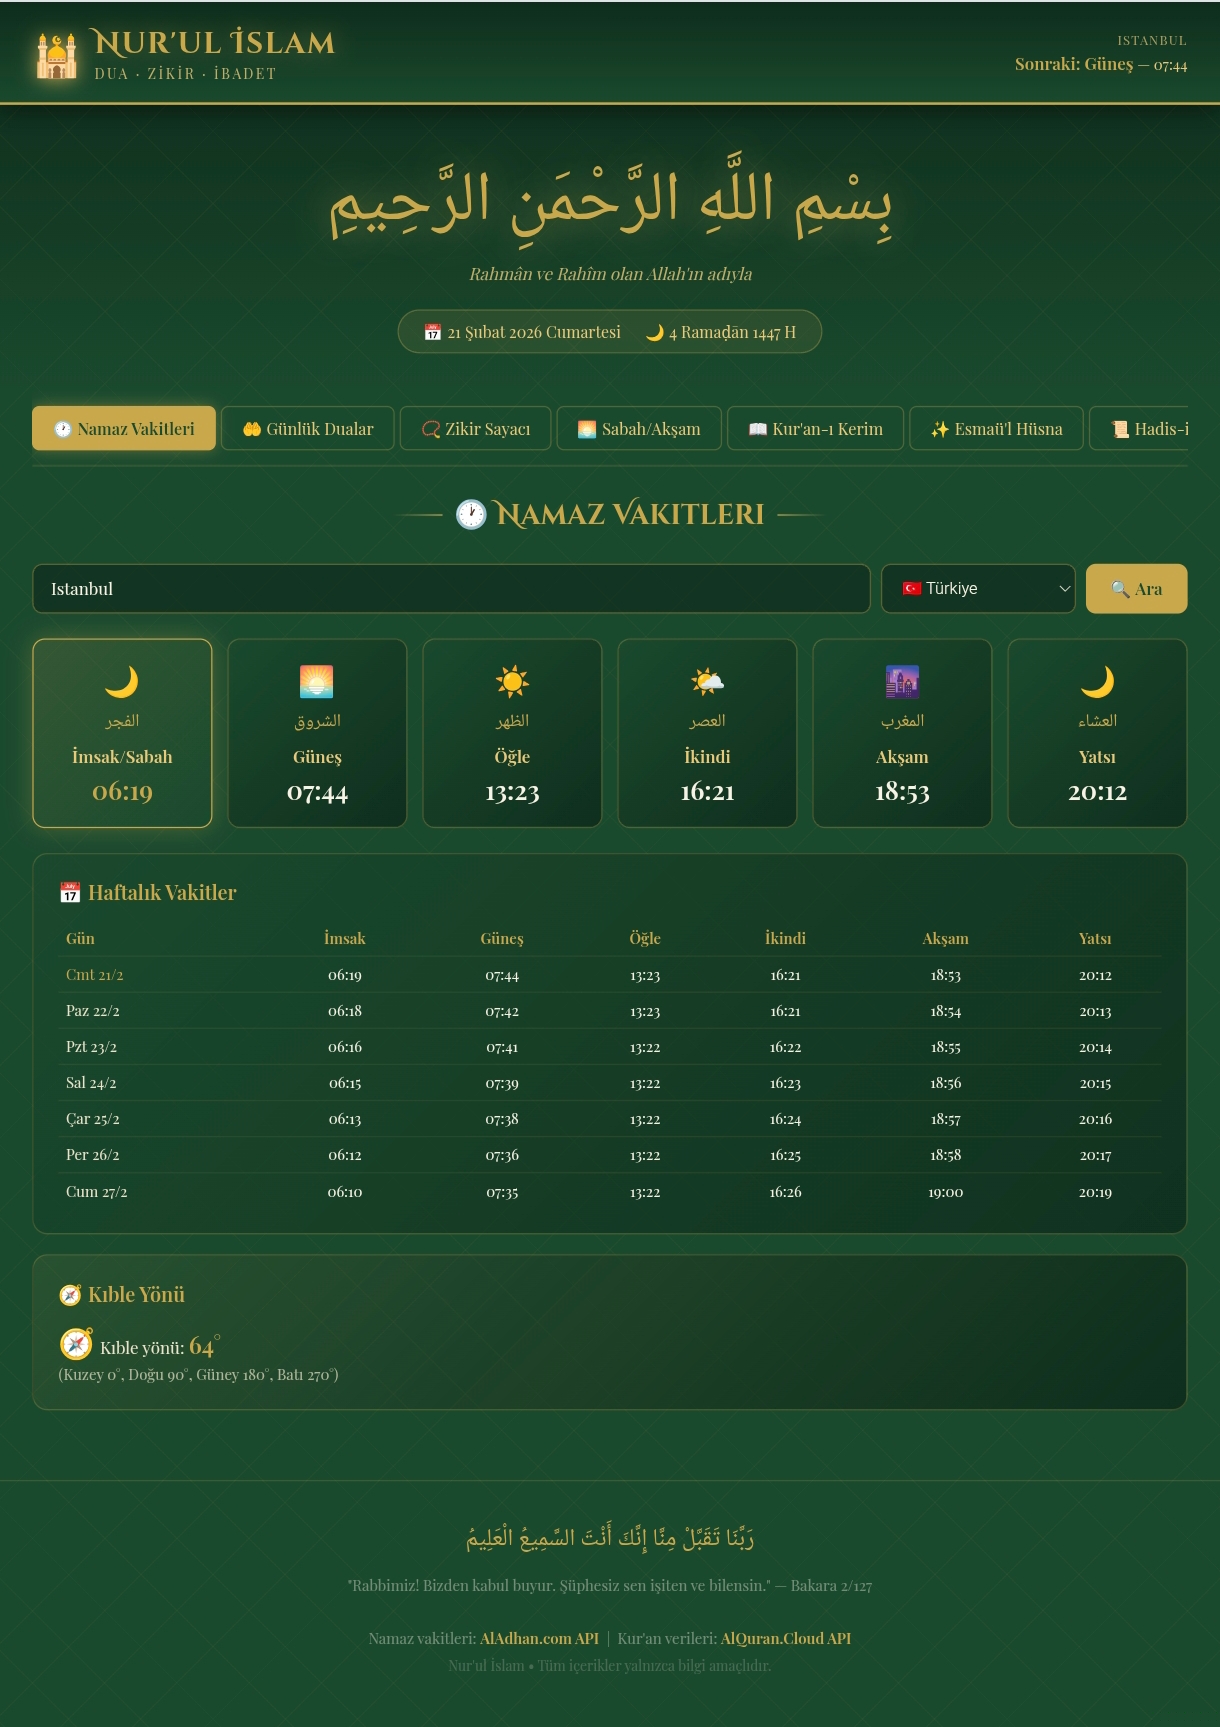Click the clock icon on Namaz Vakitleri tab
The image size is (1220, 1727).
(63, 429)
